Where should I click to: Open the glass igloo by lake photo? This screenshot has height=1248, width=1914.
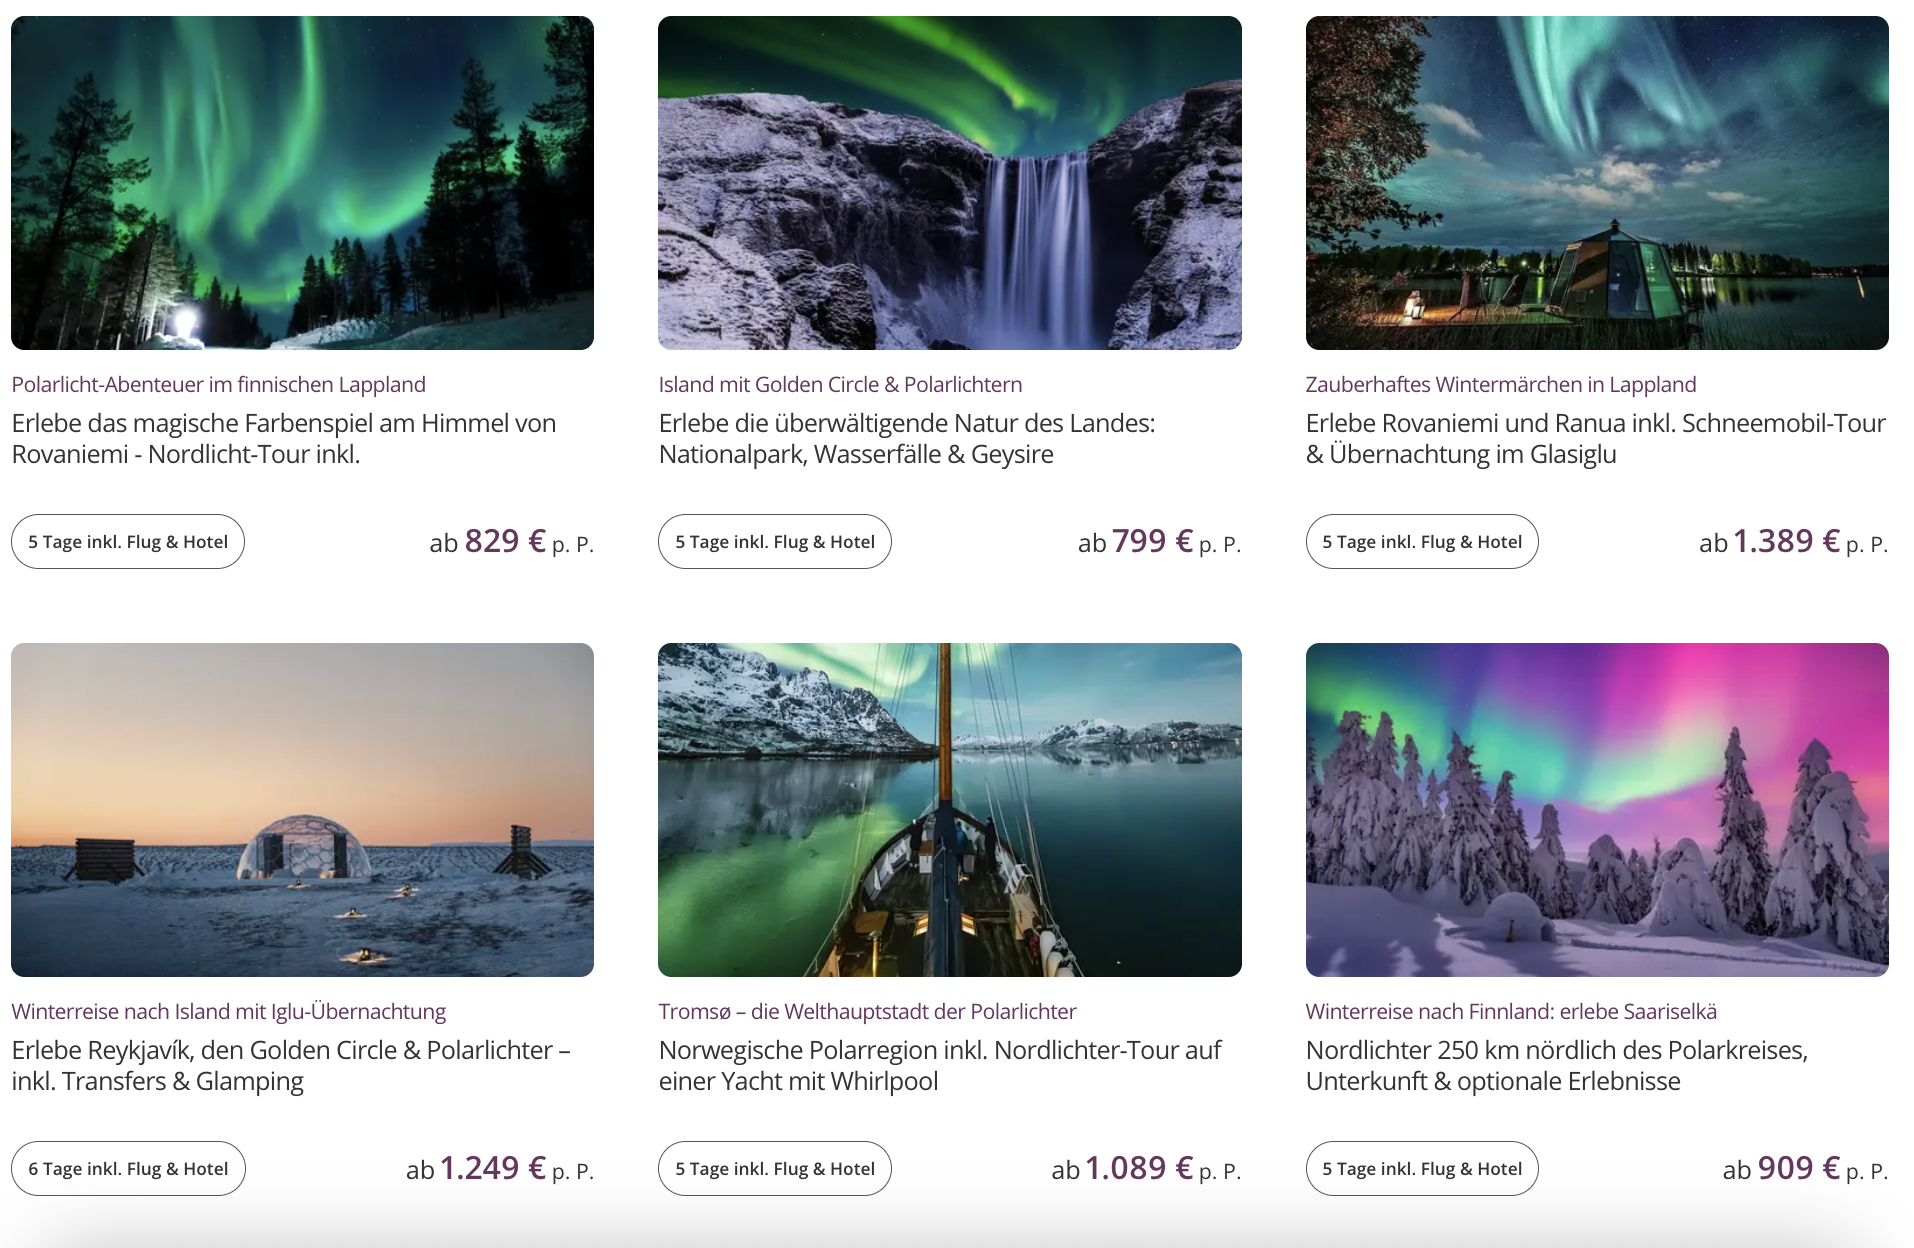[x=1597, y=183]
